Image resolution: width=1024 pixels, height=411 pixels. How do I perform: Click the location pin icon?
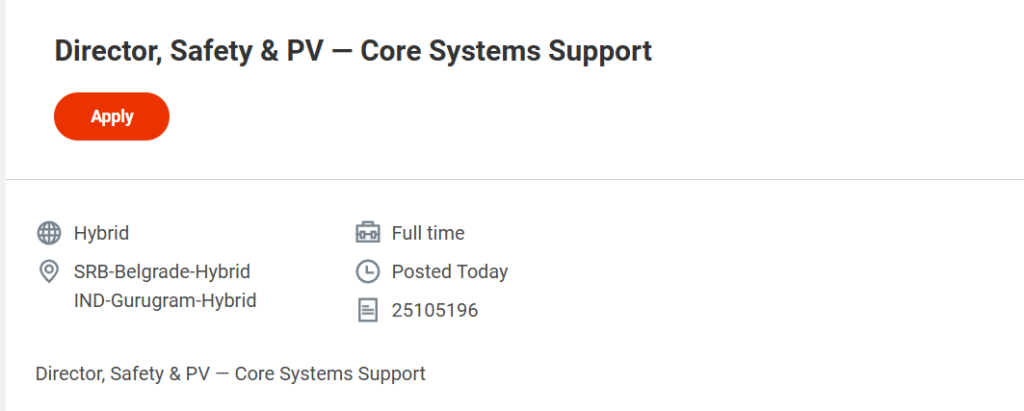click(48, 271)
